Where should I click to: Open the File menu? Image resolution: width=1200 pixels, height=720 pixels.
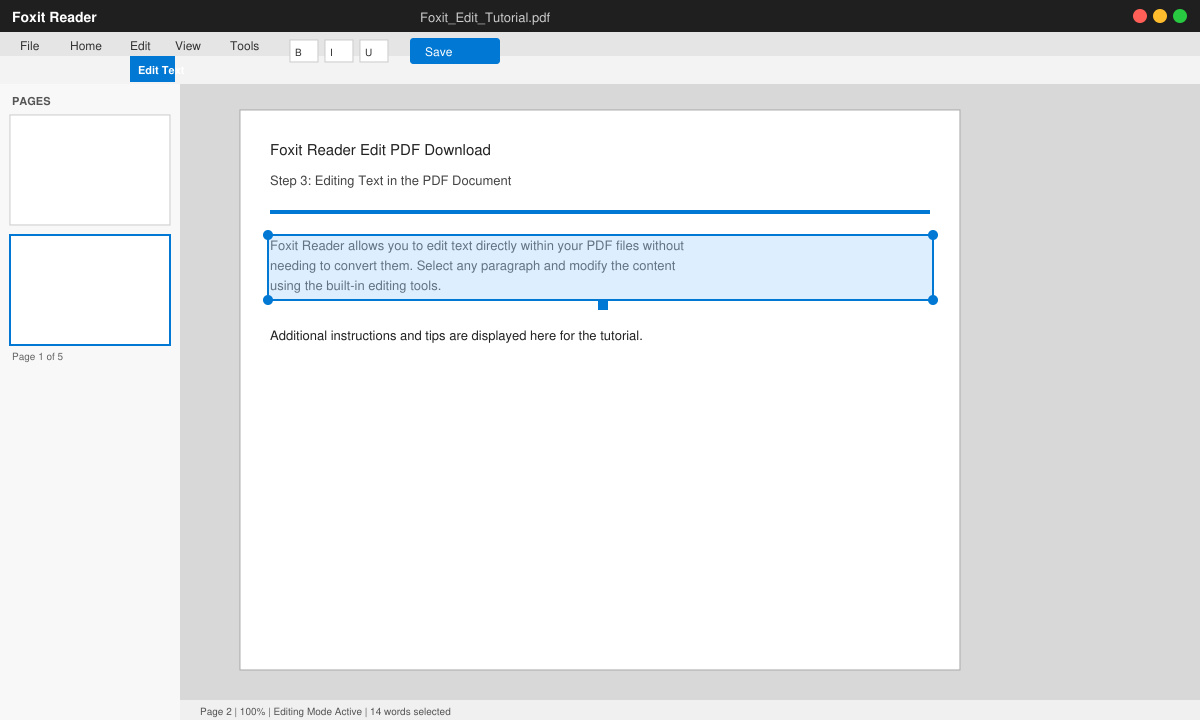(x=30, y=46)
